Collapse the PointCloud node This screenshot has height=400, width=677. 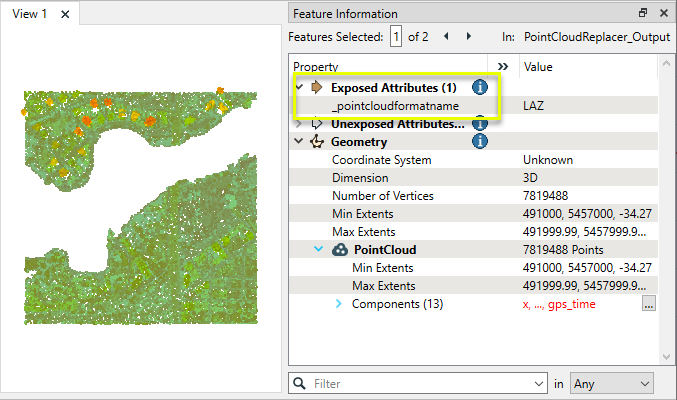[x=319, y=250]
